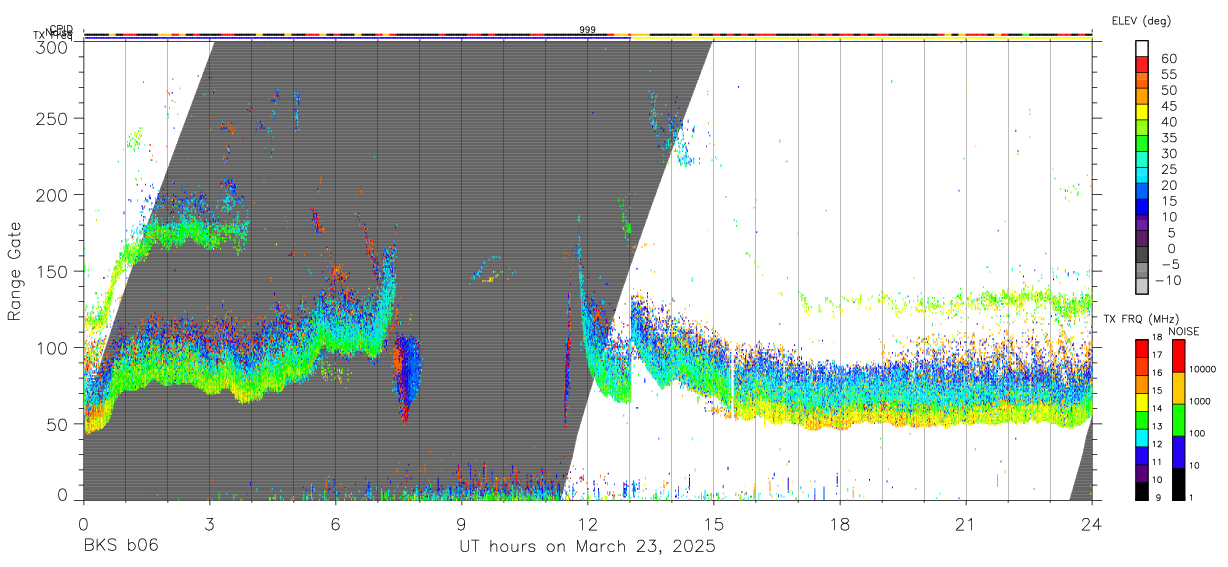Viewport: 1228px width, 567px height.
Task: Click the '45' tick on ELEV color bar
Action: pyautogui.click(x=1168, y=106)
